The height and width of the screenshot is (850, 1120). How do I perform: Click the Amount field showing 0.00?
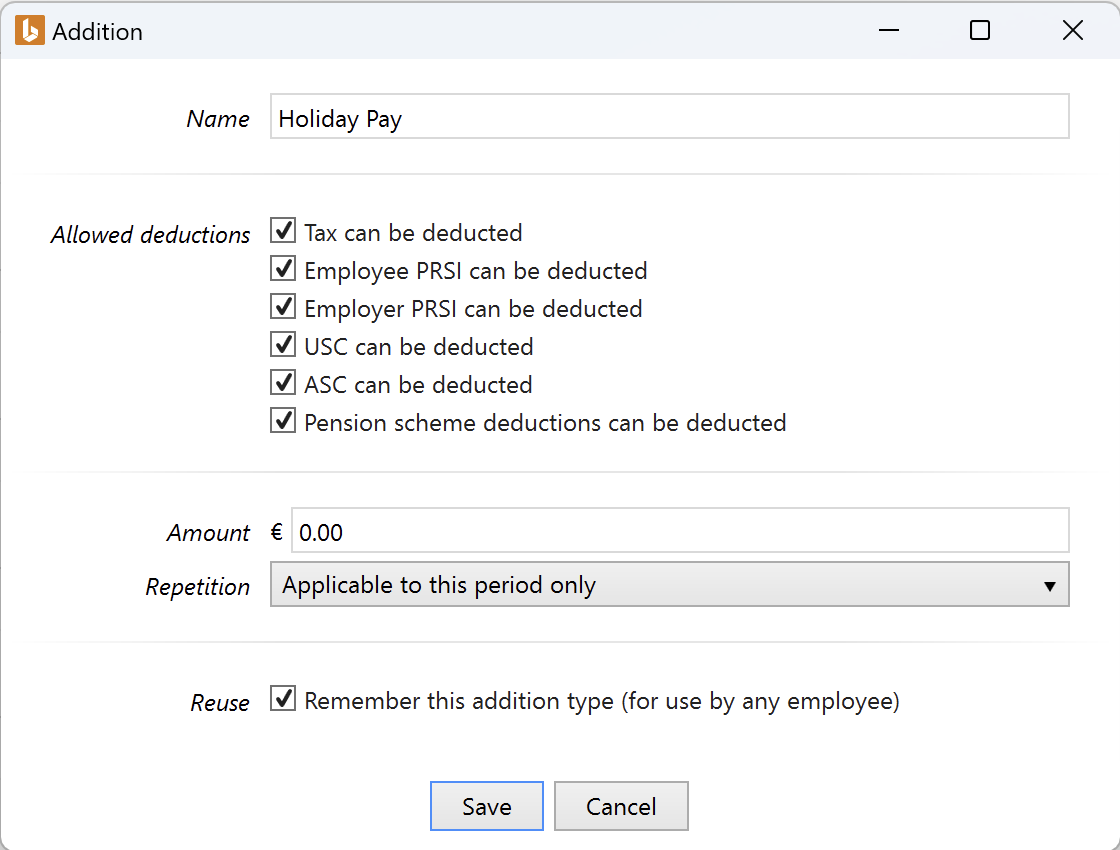tap(680, 530)
